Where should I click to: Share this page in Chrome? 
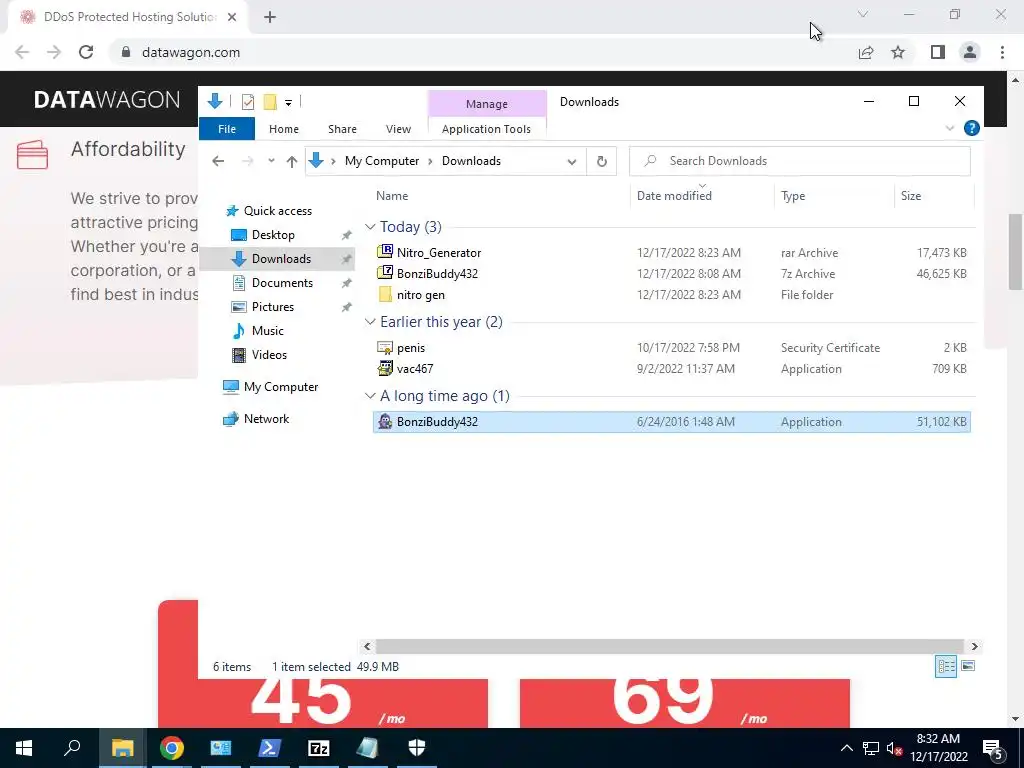(866, 52)
